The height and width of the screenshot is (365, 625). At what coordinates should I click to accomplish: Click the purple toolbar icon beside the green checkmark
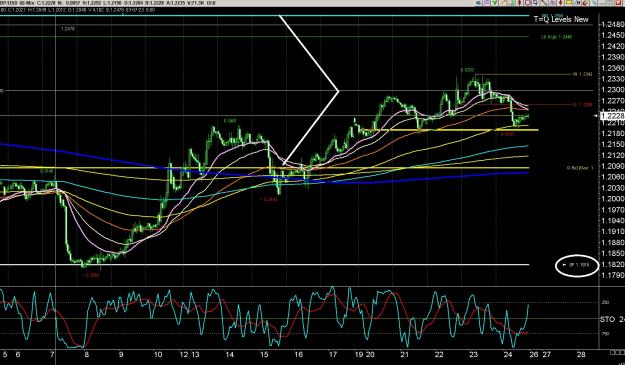coord(486,2)
